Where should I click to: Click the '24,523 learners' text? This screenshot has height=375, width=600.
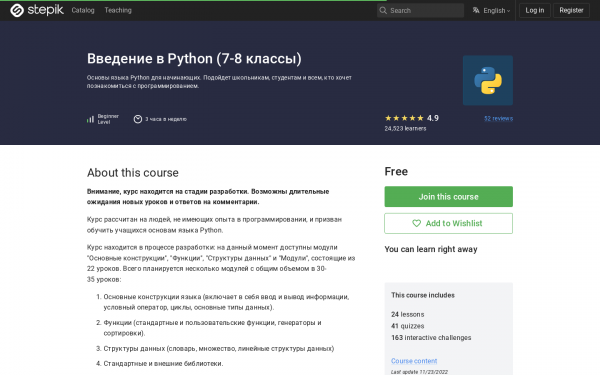click(405, 129)
